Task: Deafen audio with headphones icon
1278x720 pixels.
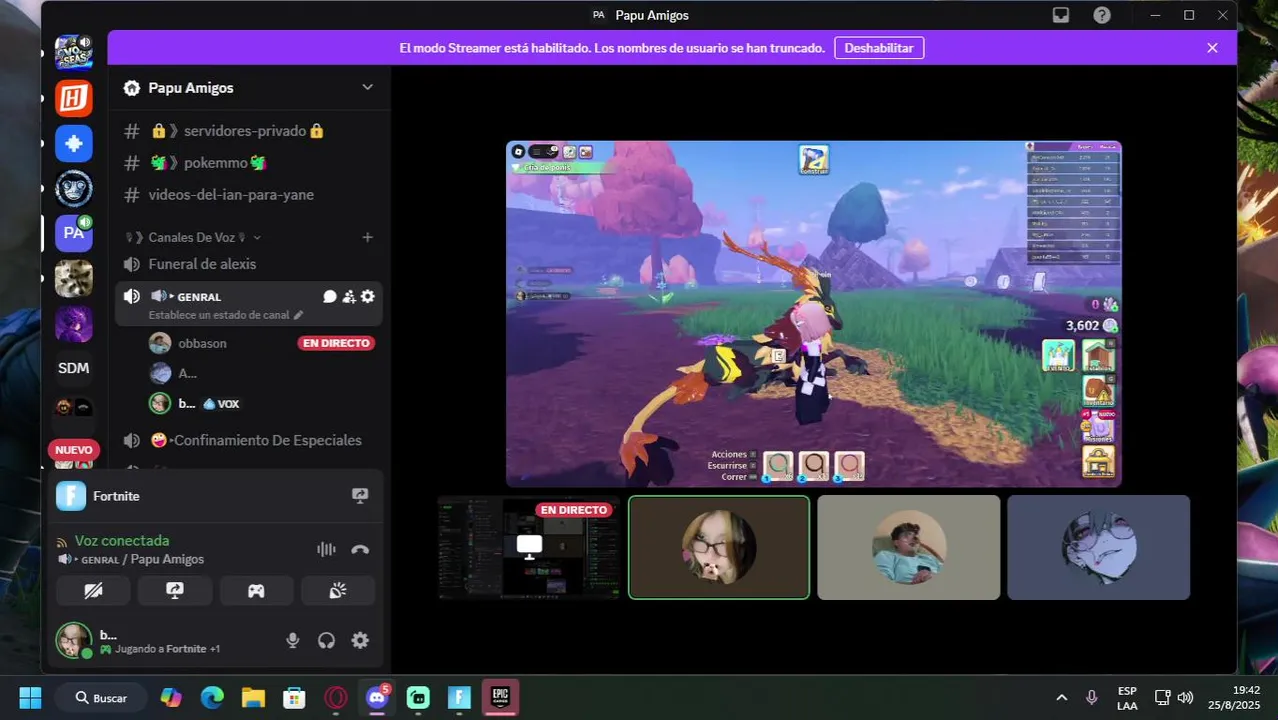Action: 326,641
